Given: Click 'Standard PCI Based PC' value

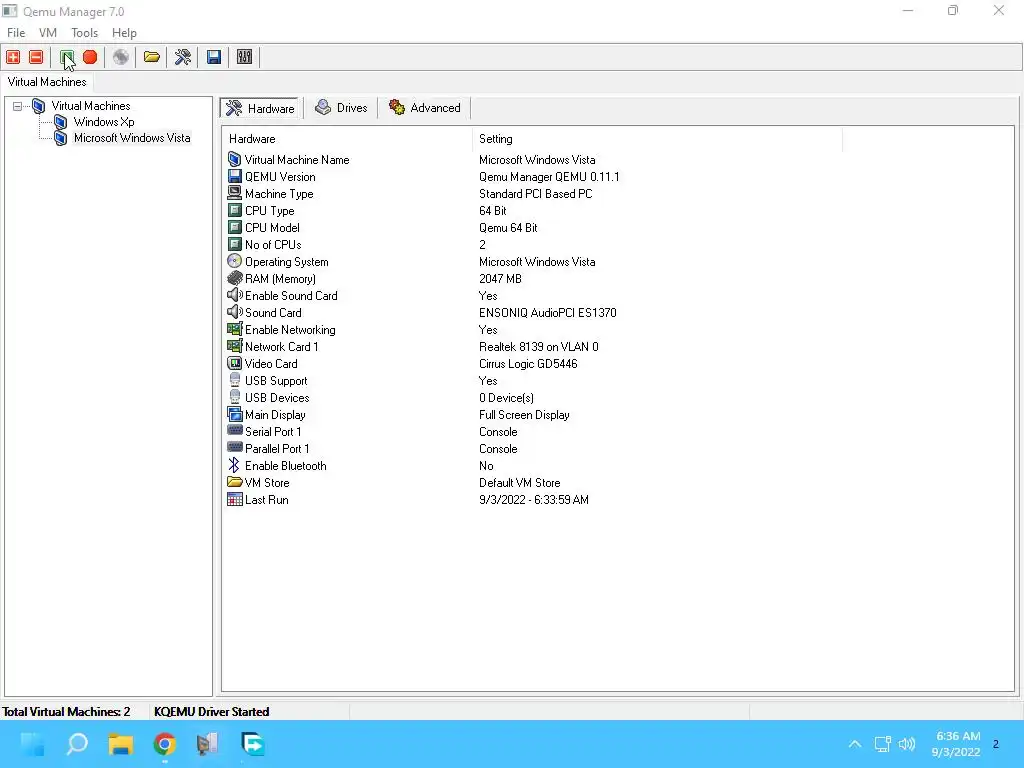Looking at the screenshot, I should 536,194.
